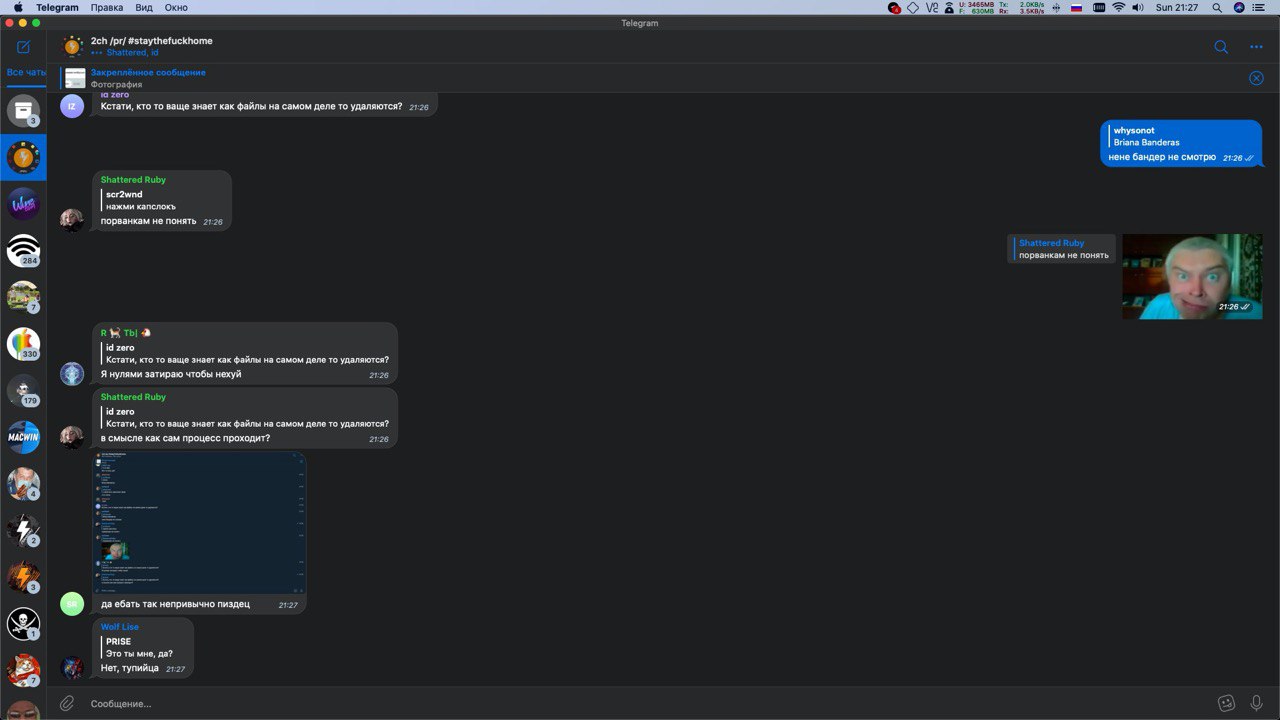
Task: Open the archived chats folder
Action: [x=23, y=110]
